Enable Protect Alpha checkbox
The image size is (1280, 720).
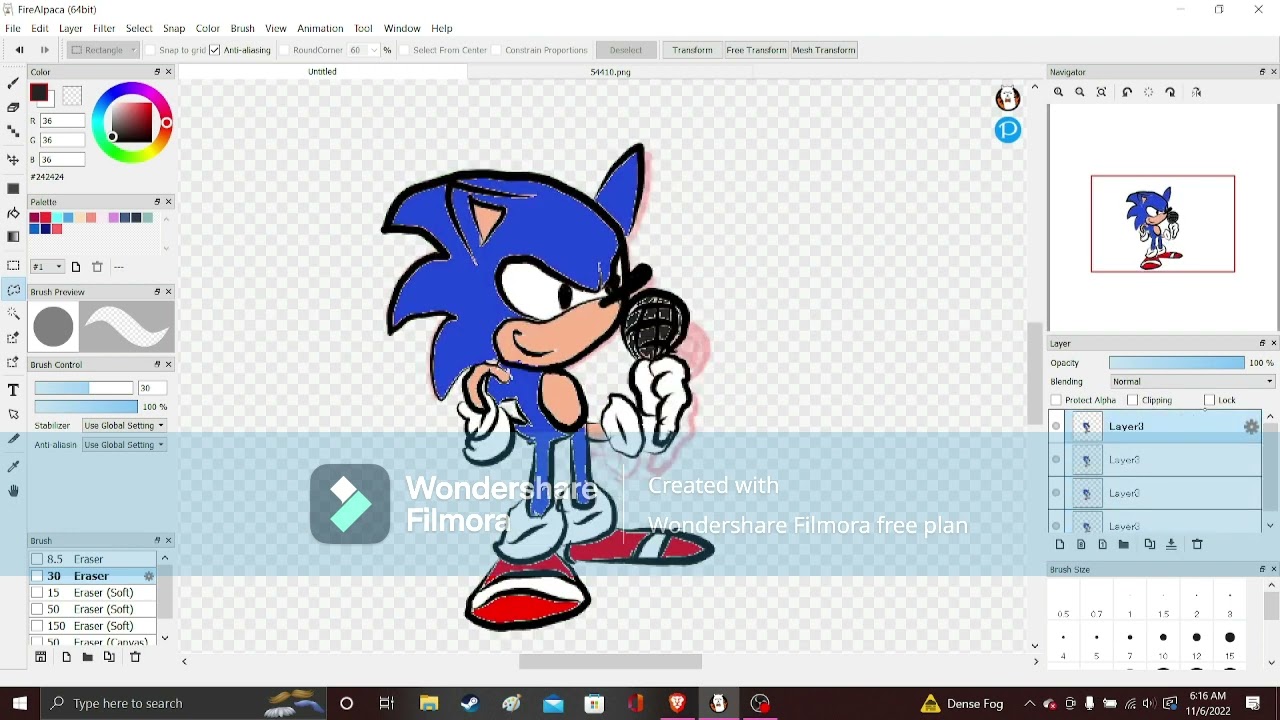tap(1056, 400)
